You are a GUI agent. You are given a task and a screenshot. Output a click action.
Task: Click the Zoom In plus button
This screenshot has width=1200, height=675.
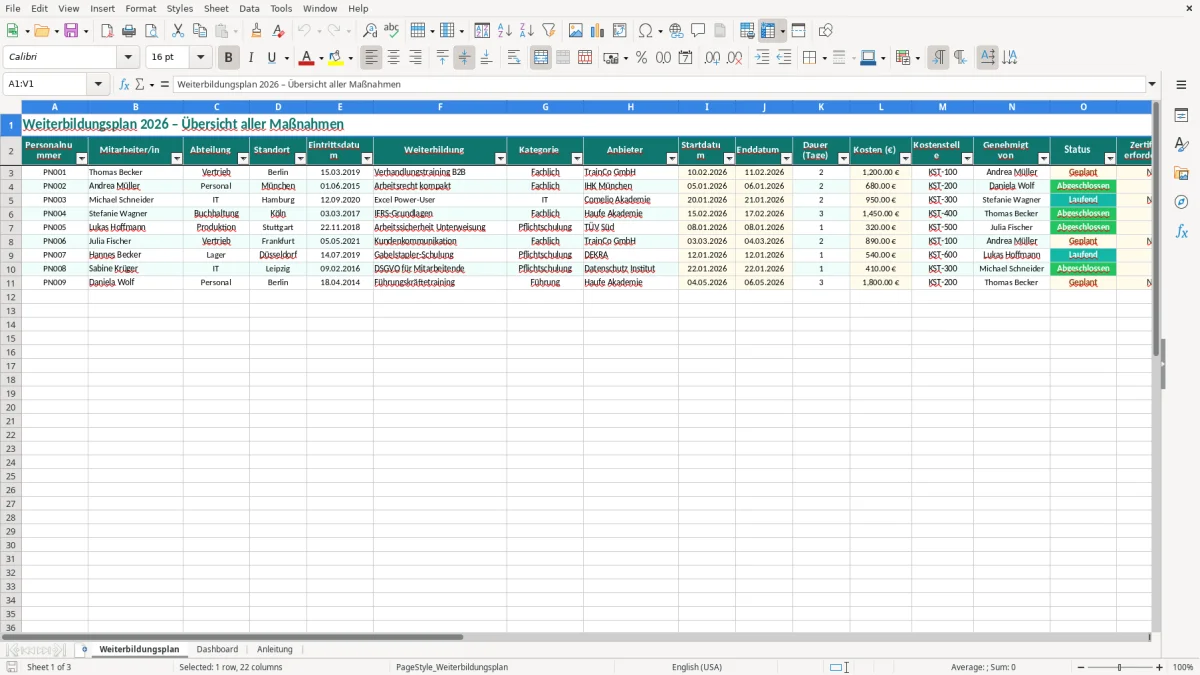click(1160, 667)
